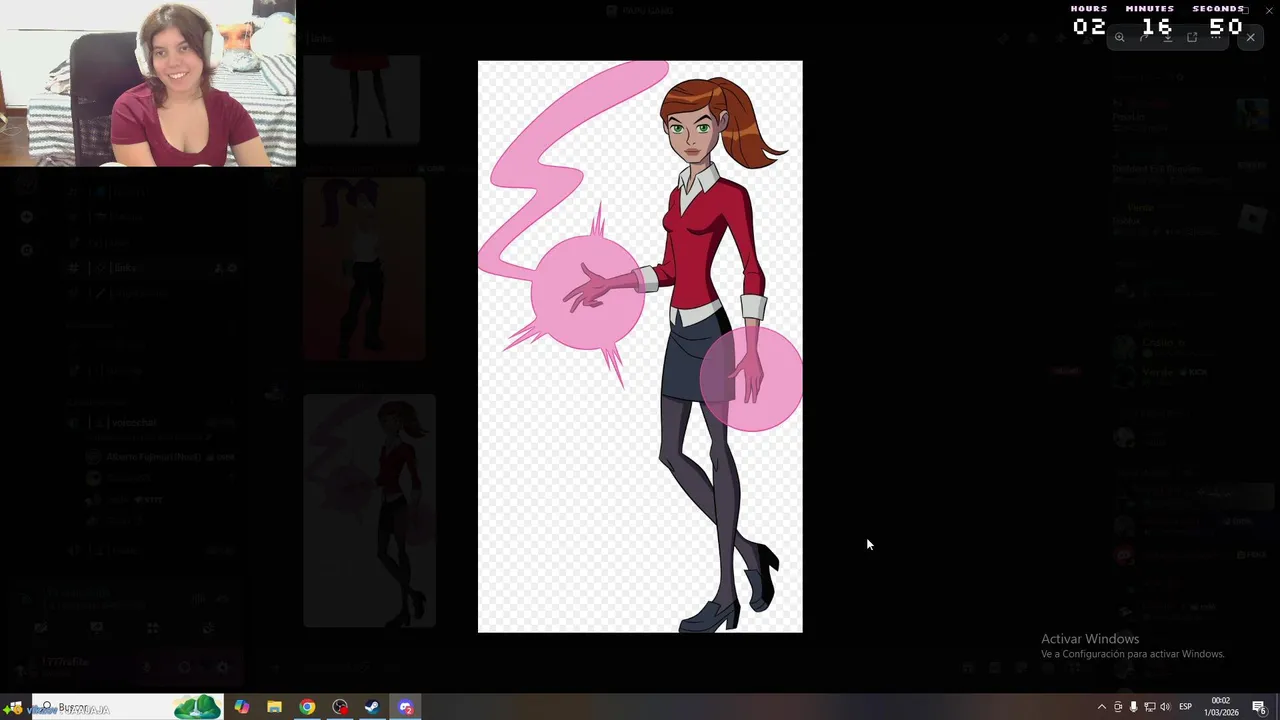Click the camera-in-use tray icon

click(x=1118, y=707)
